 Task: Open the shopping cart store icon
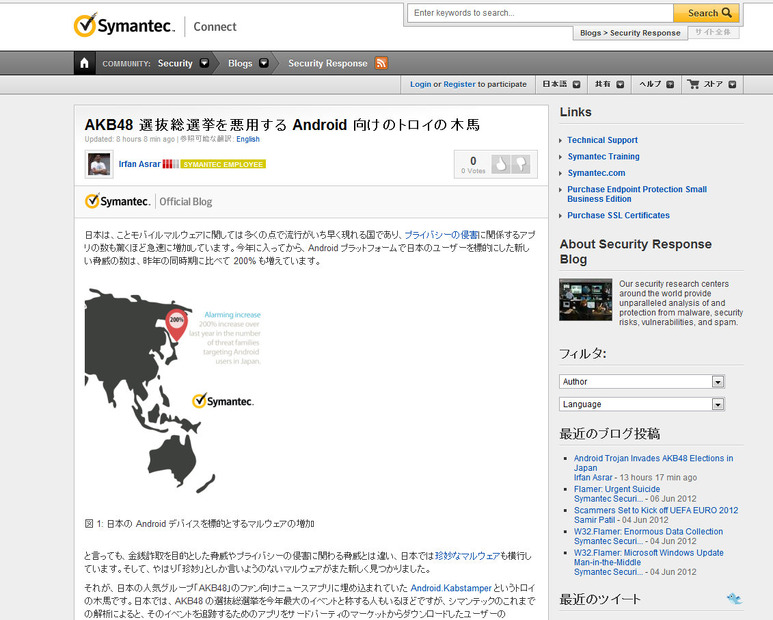coord(693,84)
